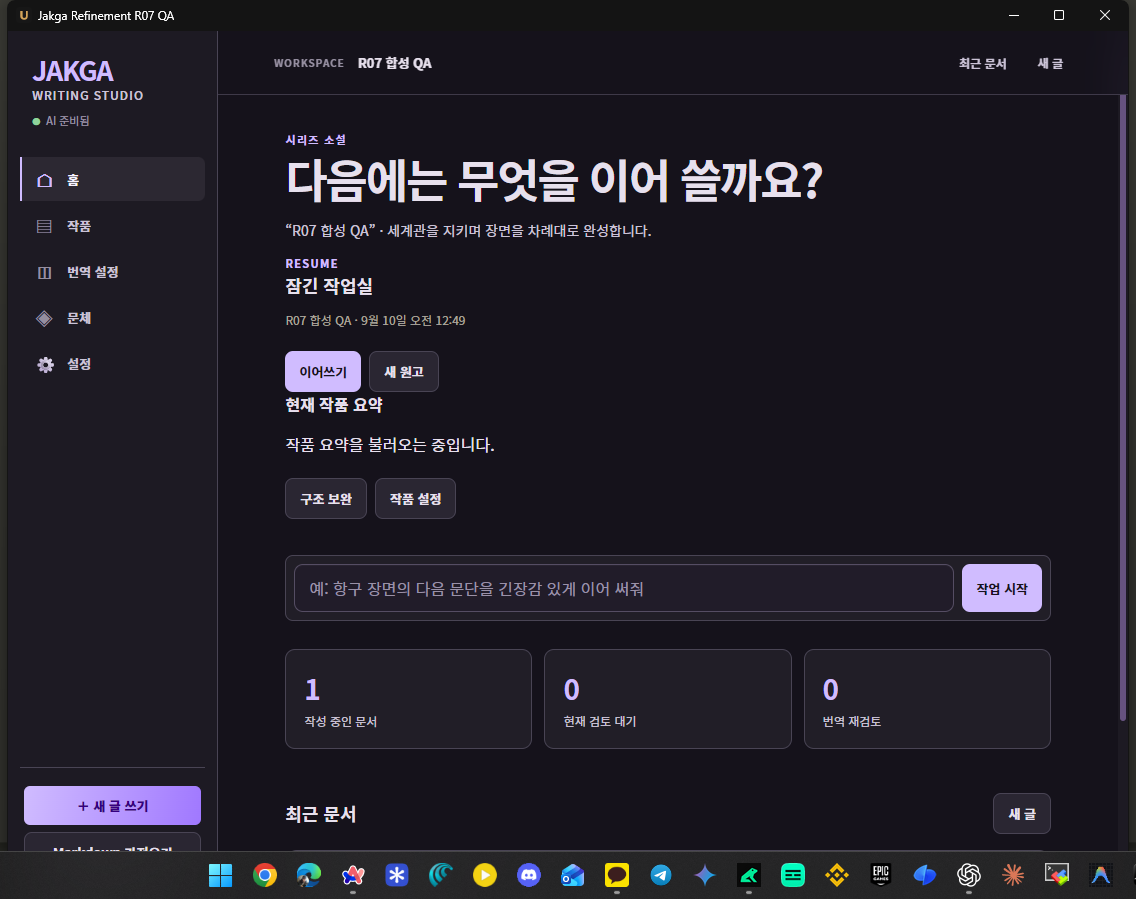
Task: Open the yellow play-button taskbar app
Action: [485, 875]
